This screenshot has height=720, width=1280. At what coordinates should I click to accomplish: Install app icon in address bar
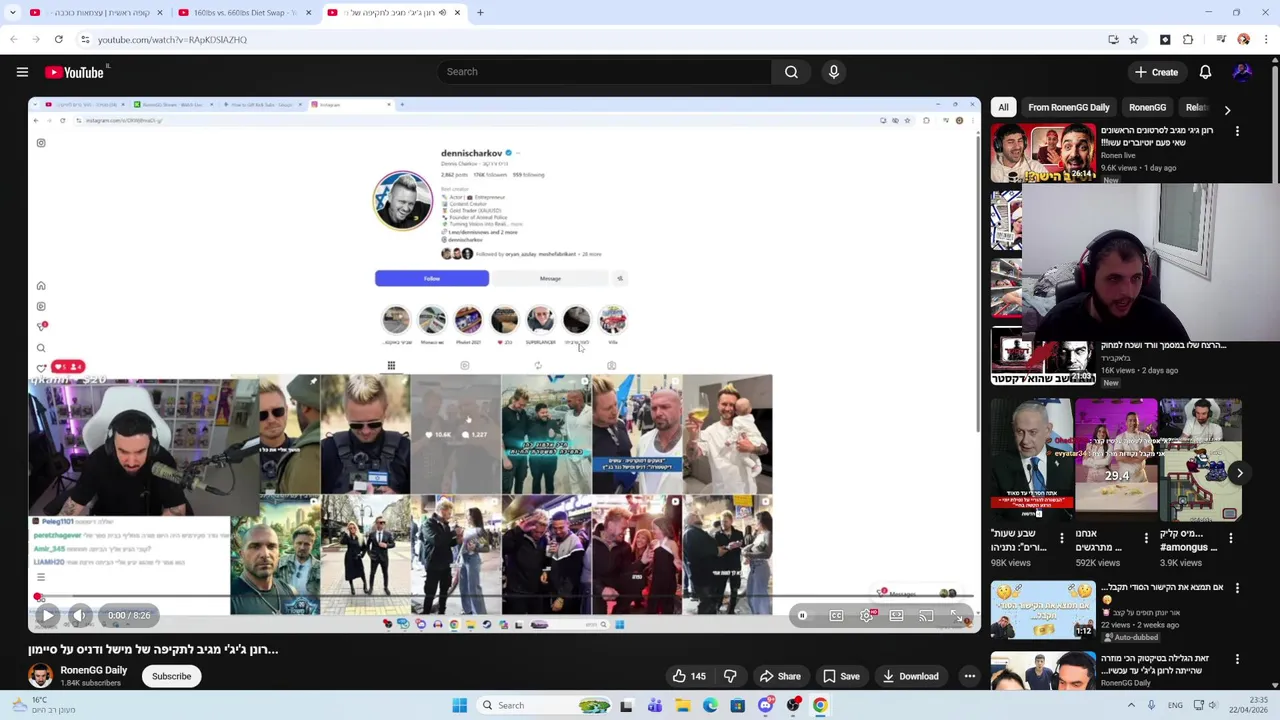[1113, 40]
